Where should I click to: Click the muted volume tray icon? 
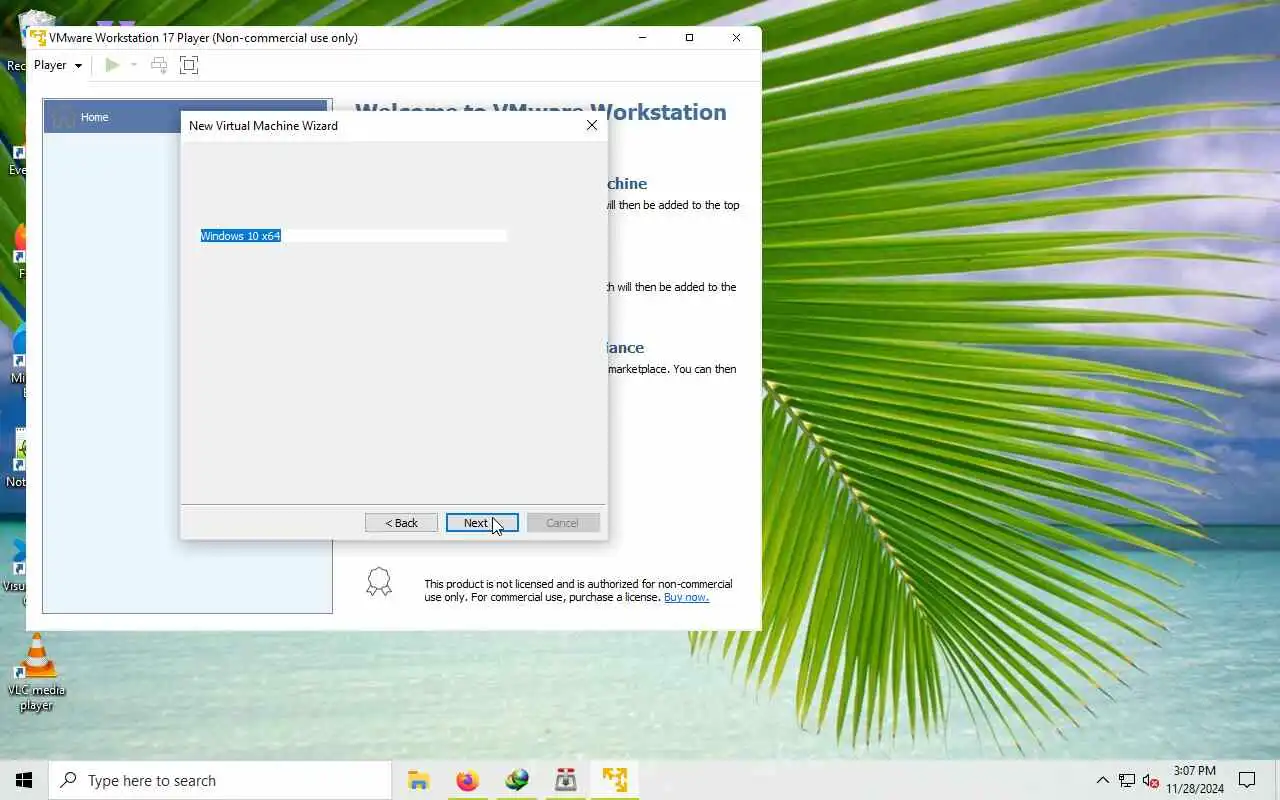[1150, 780]
